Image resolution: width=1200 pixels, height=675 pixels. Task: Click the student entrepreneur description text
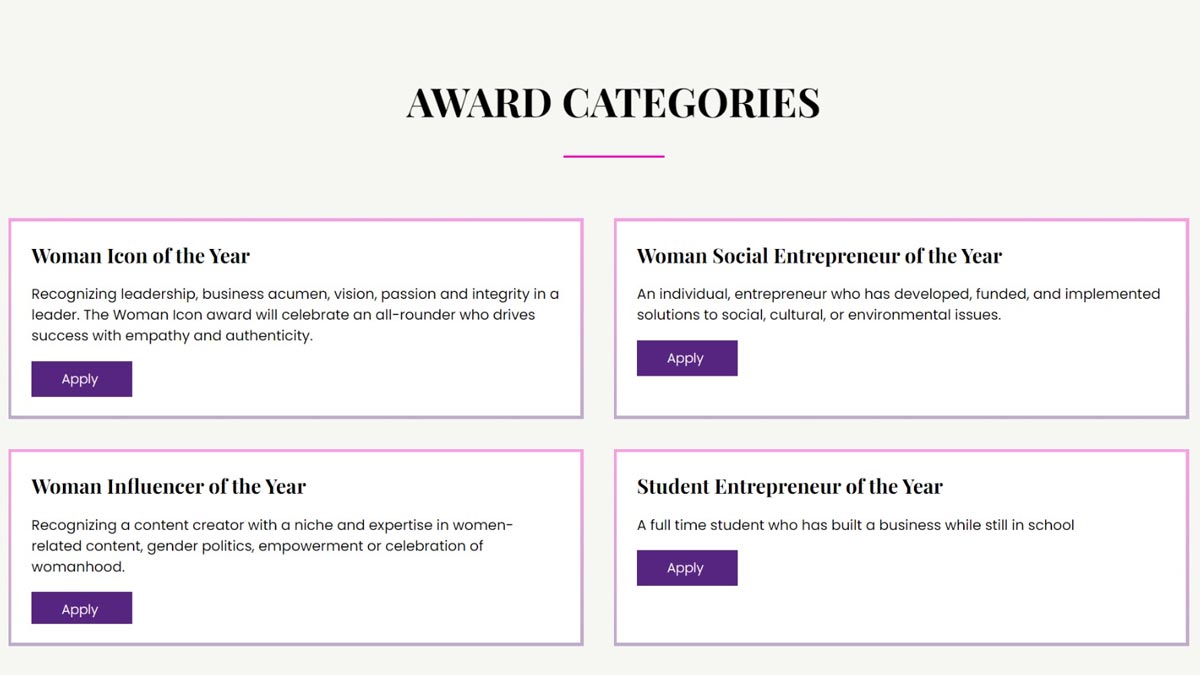click(855, 524)
